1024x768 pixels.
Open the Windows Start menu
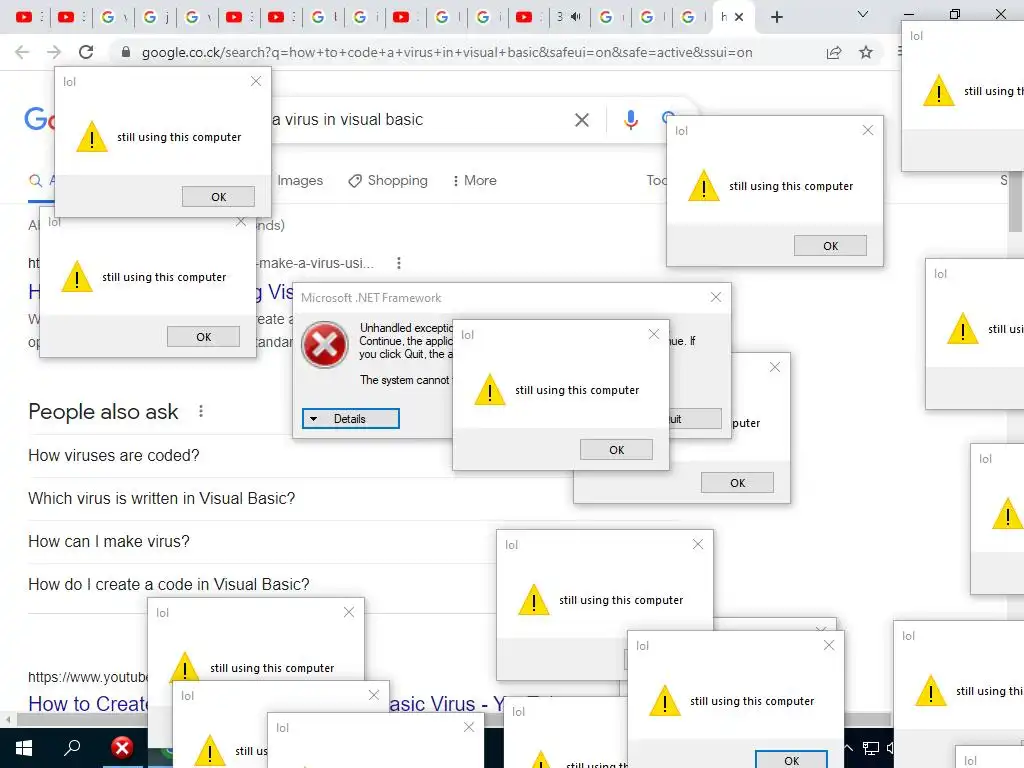[24, 748]
